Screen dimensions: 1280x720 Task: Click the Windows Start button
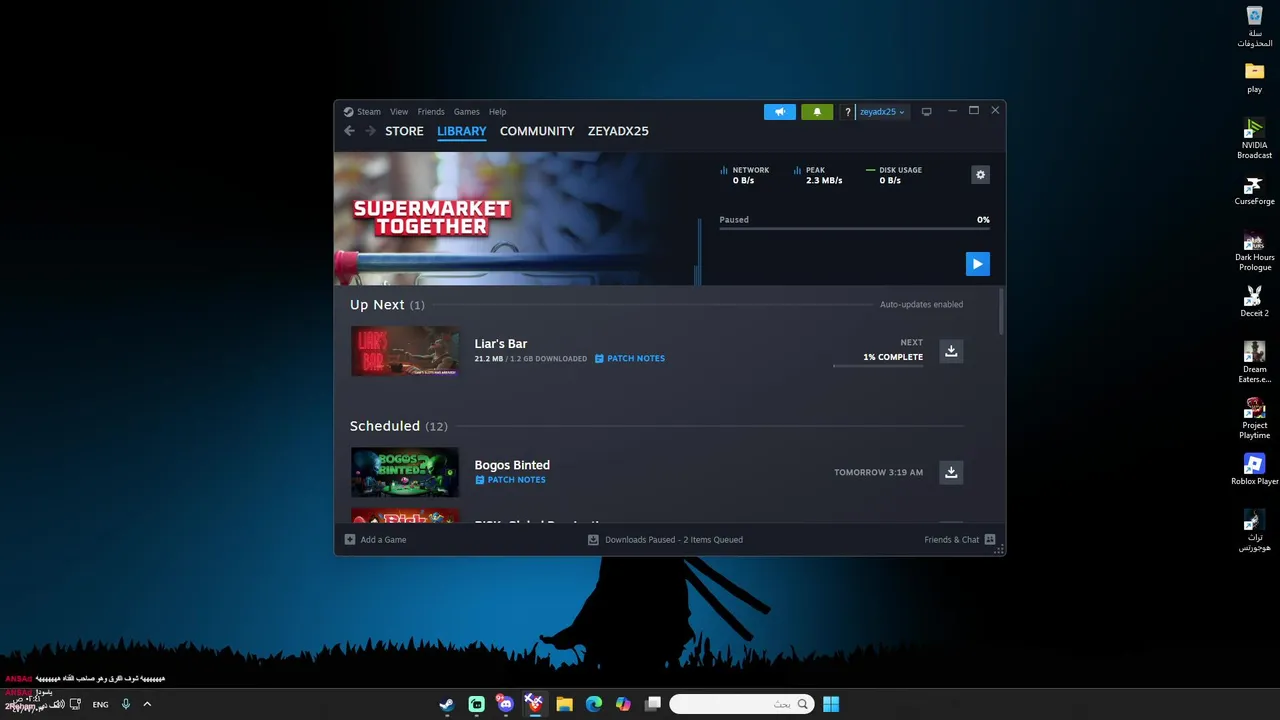tap(831, 704)
